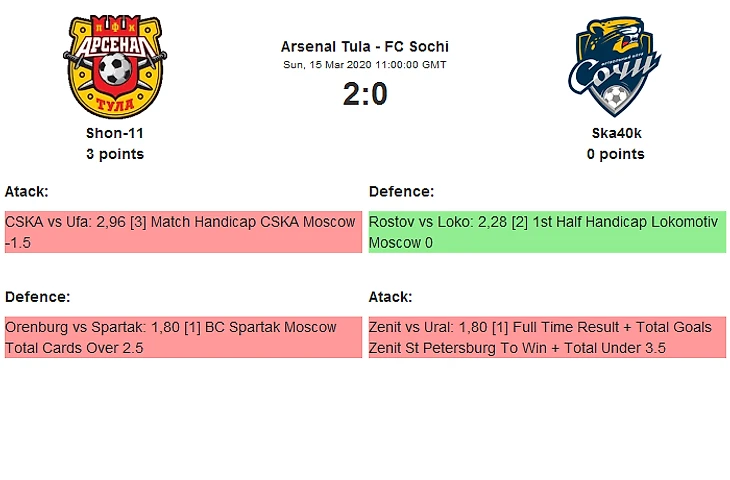The width and height of the screenshot is (730, 480).
Task: Select the Atack heading above CSKA vs Ufa
Action: click(x=27, y=191)
